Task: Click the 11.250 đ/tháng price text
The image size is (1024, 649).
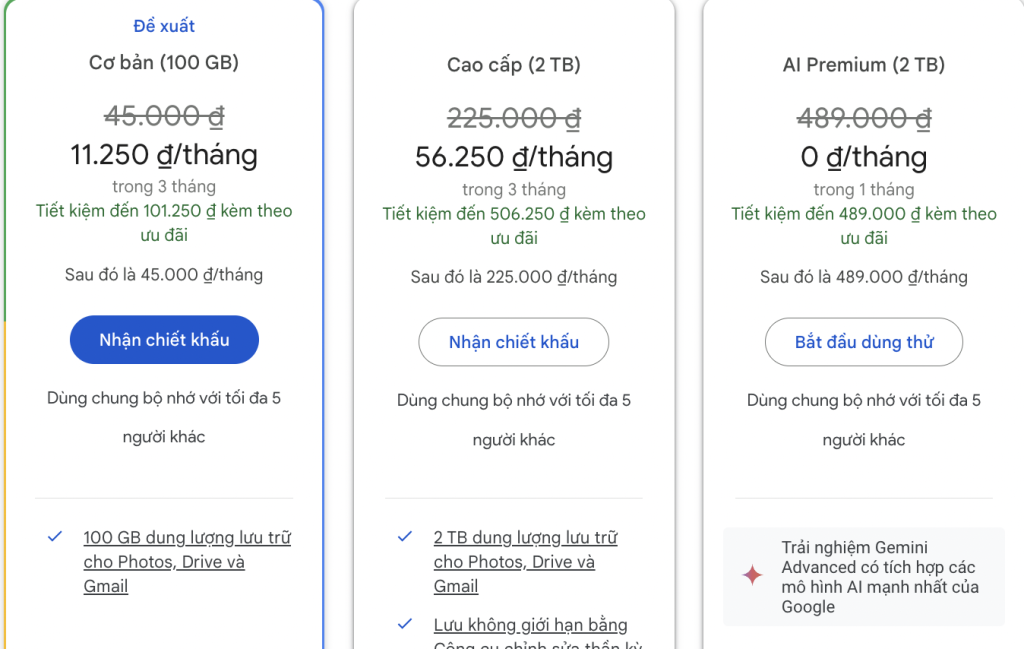Action: click(x=164, y=155)
